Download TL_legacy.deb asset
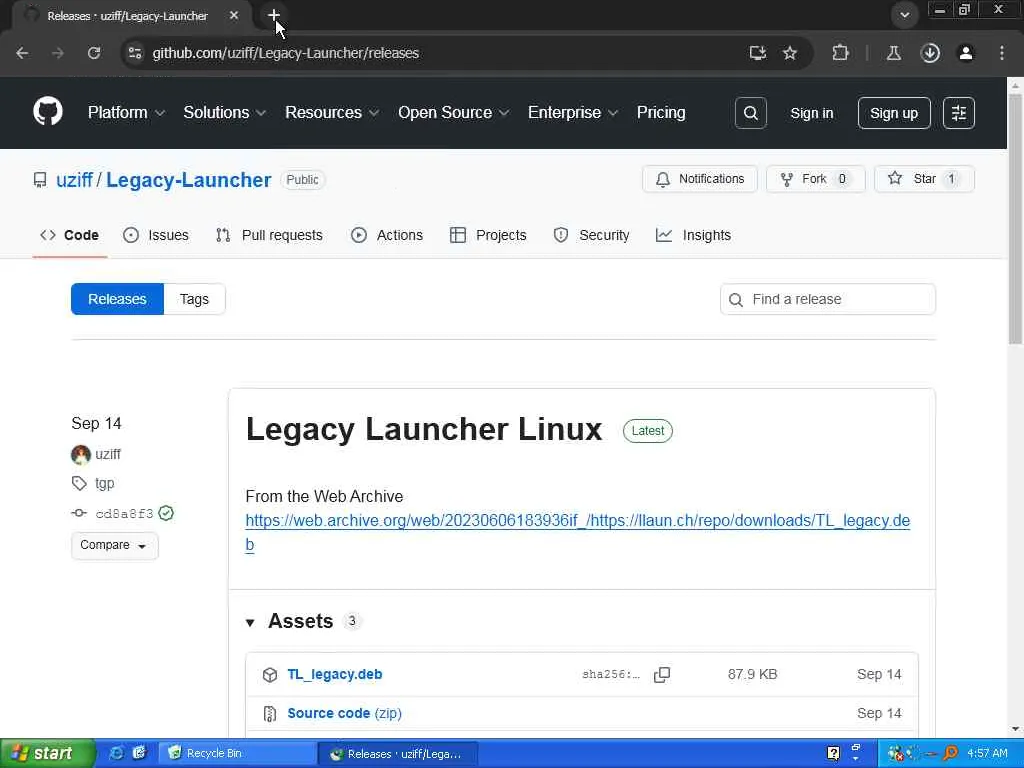This screenshot has width=1024, height=768. tap(335, 675)
